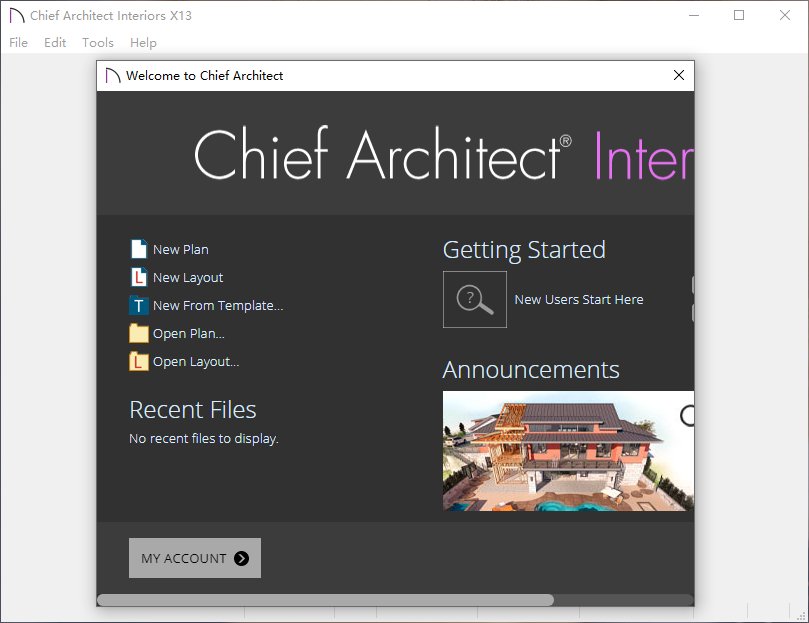This screenshot has width=809, height=623.
Task: Choose New From Template... option
Action: (218, 306)
